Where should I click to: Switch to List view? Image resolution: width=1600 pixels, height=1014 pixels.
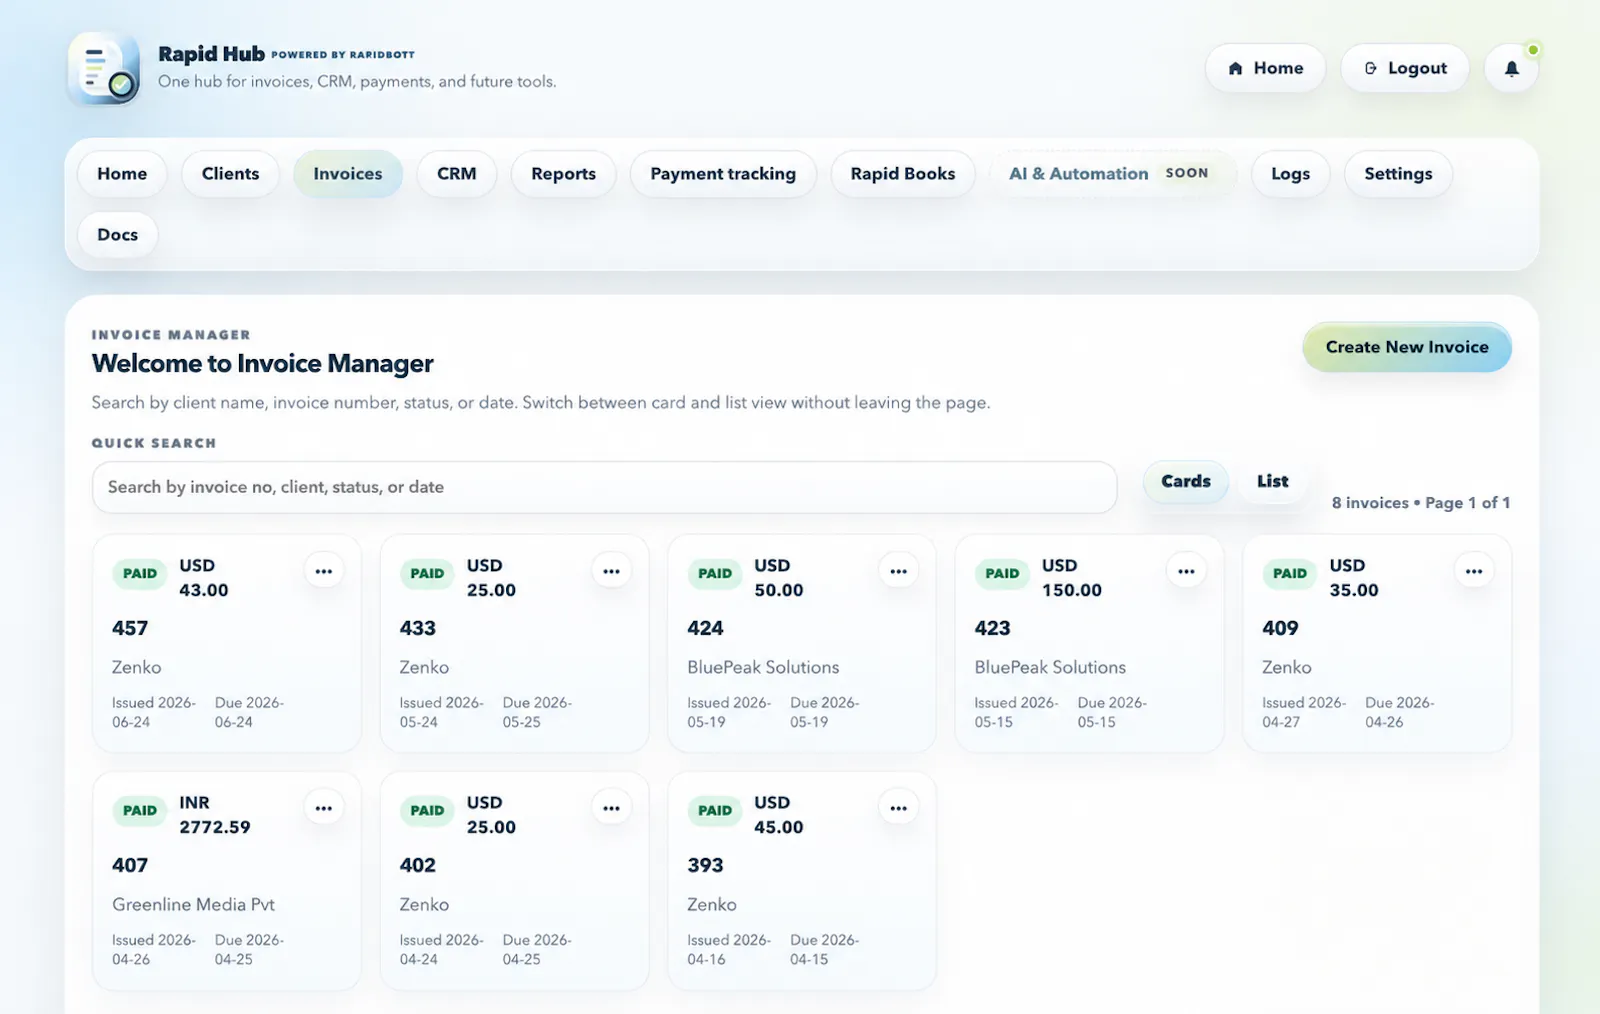(x=1272, y=481)
